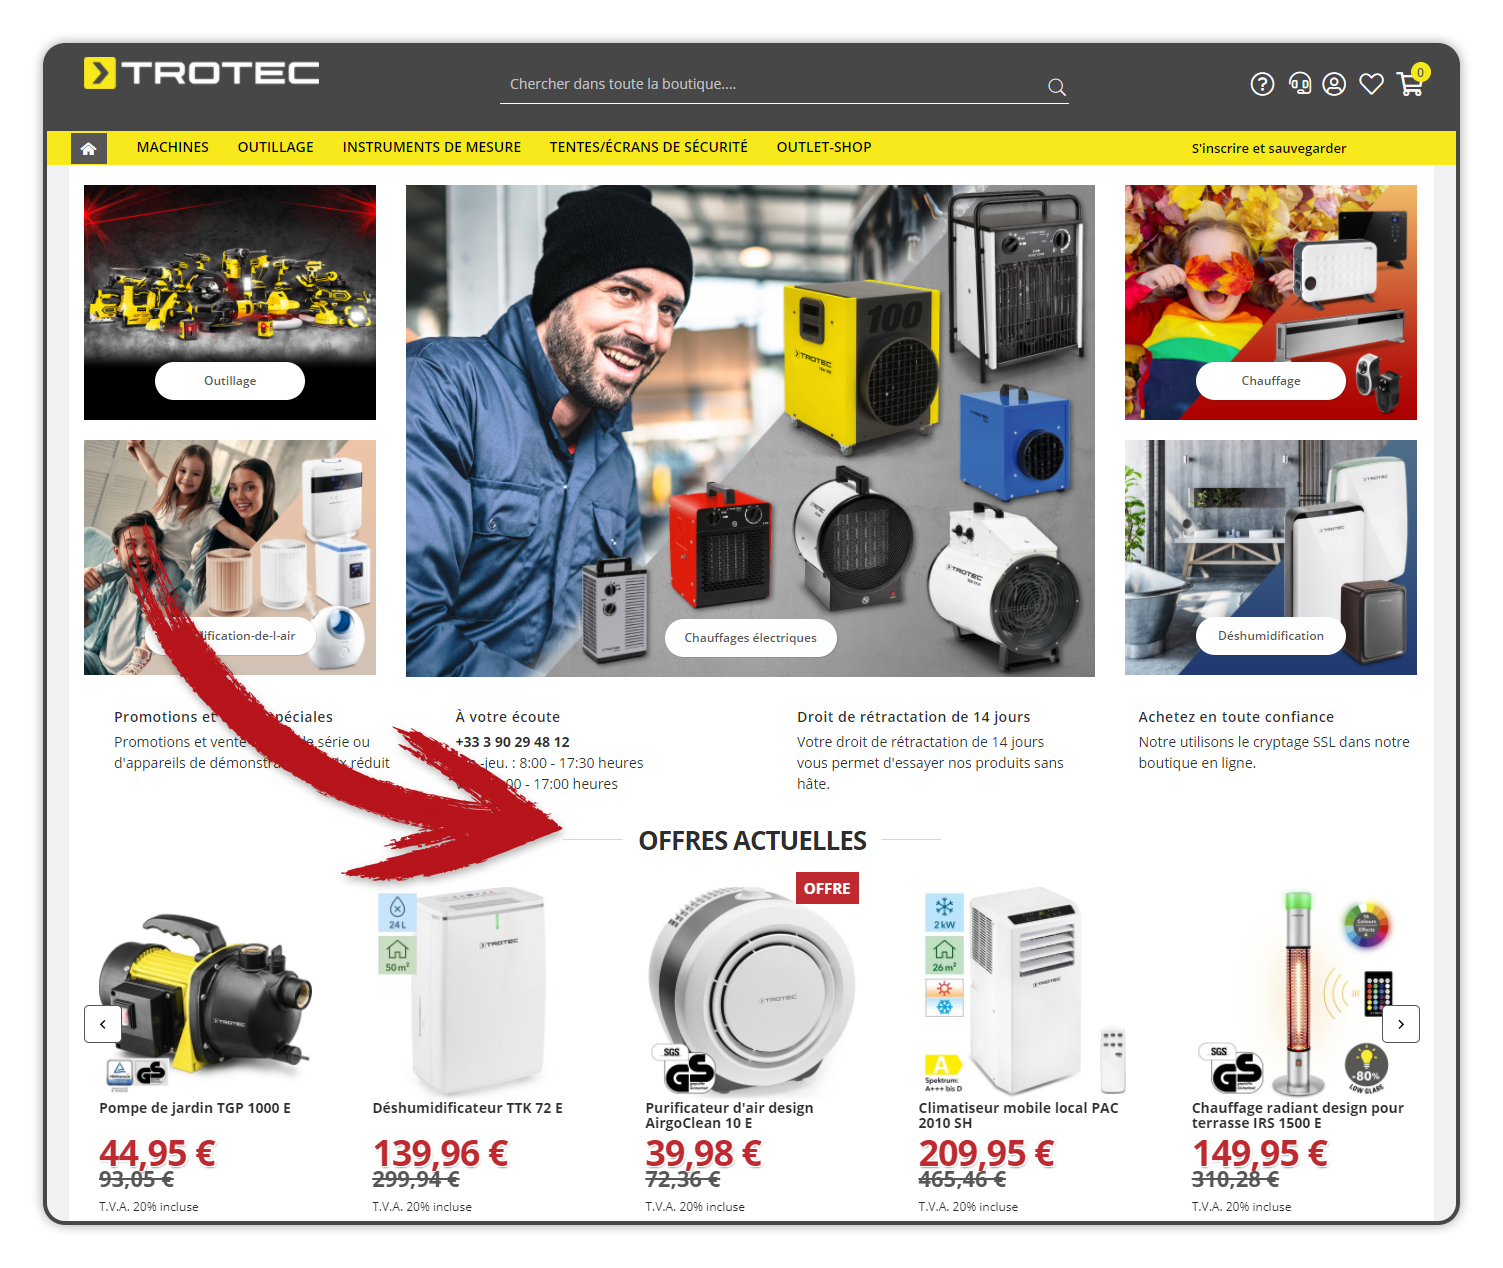This screenshot has height=1268, width=1503.
Task: Click the S'inscrire et sauvegarder link
Action: click(x=1269, y=148)
